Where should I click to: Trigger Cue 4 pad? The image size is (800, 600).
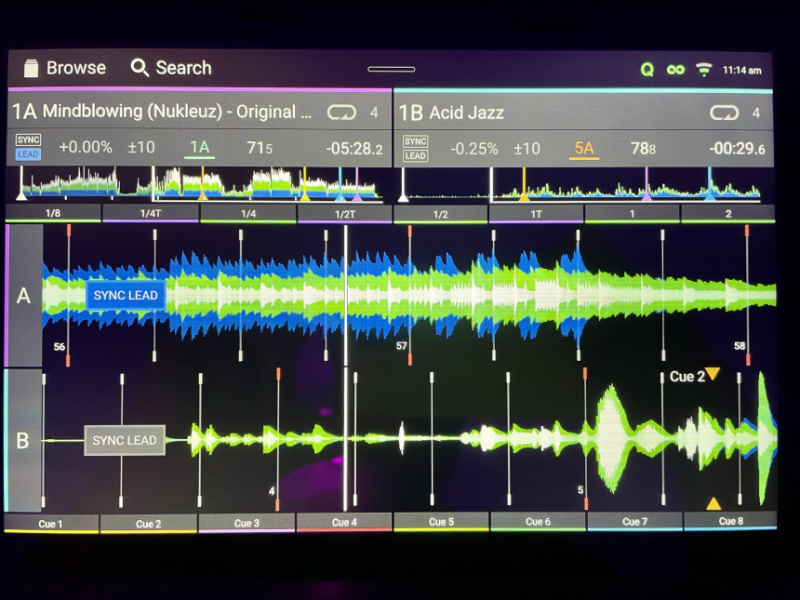344,522
